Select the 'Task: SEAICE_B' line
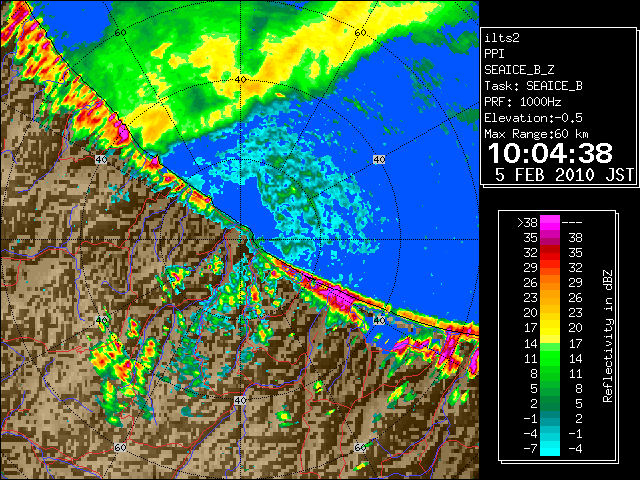Viewport: 640px width, 480px height. coord(533,86)
